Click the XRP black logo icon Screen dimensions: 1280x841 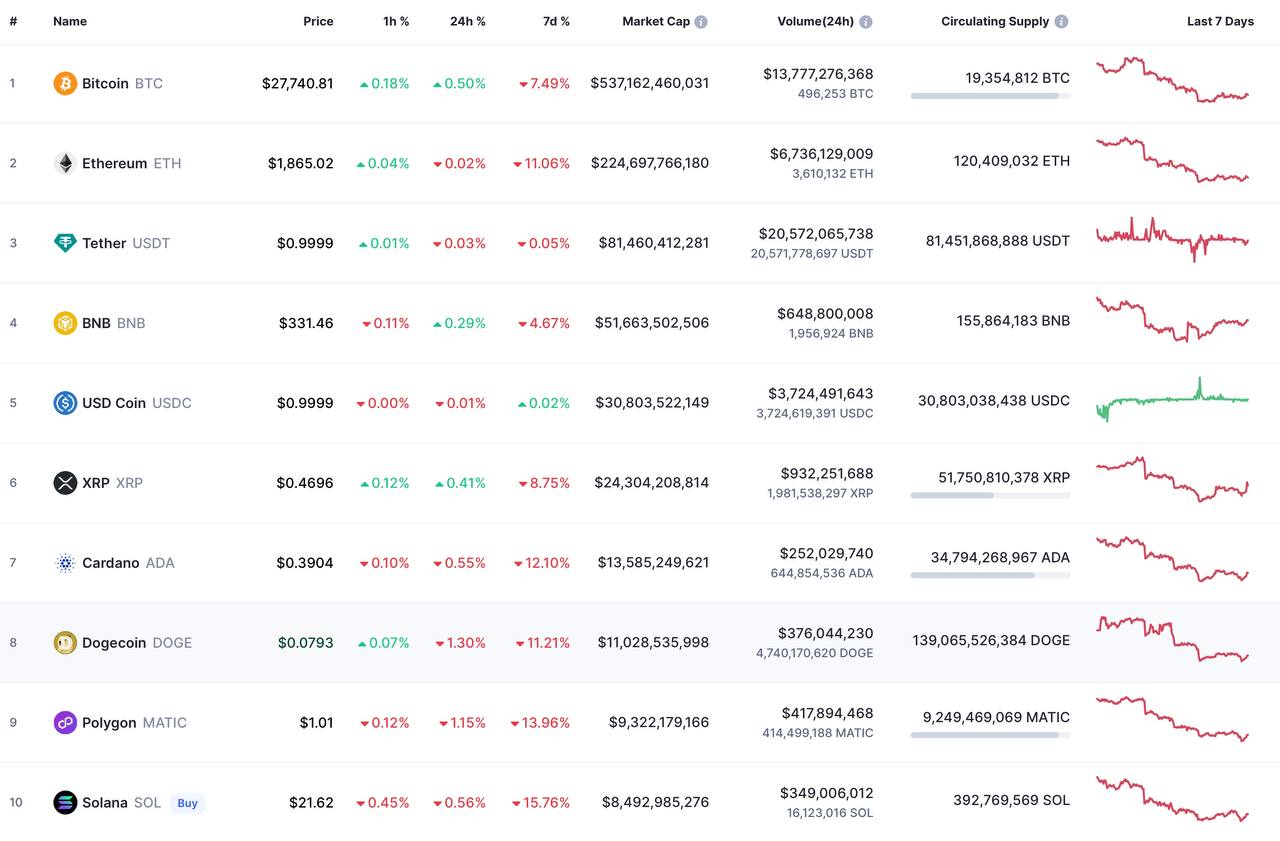65,483
